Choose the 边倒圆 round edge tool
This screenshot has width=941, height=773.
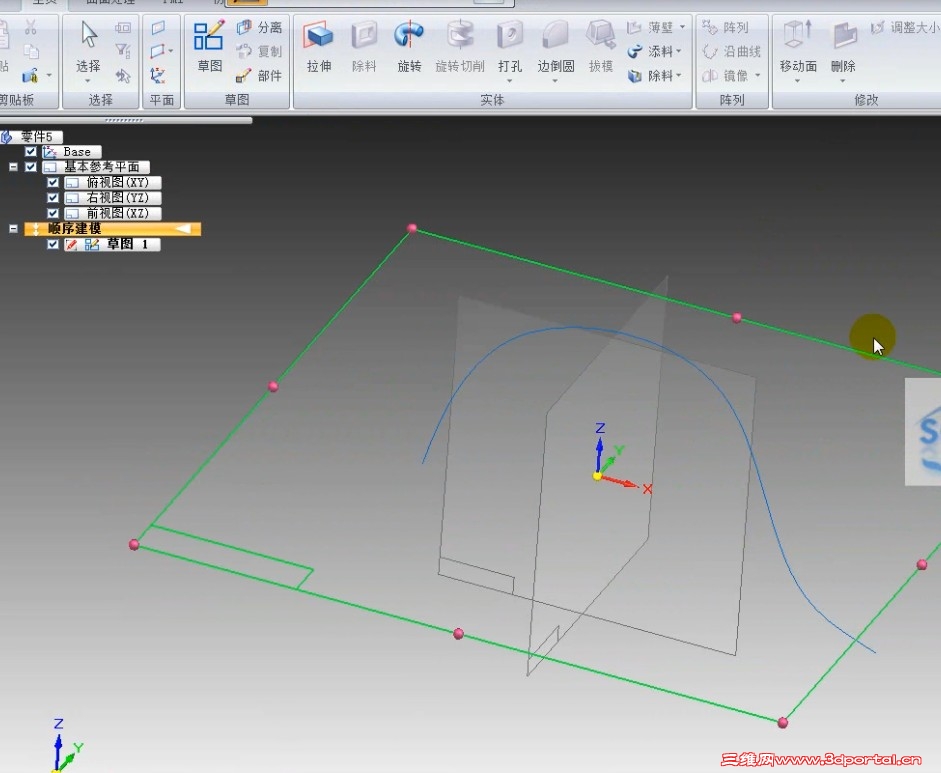[556, 48]
